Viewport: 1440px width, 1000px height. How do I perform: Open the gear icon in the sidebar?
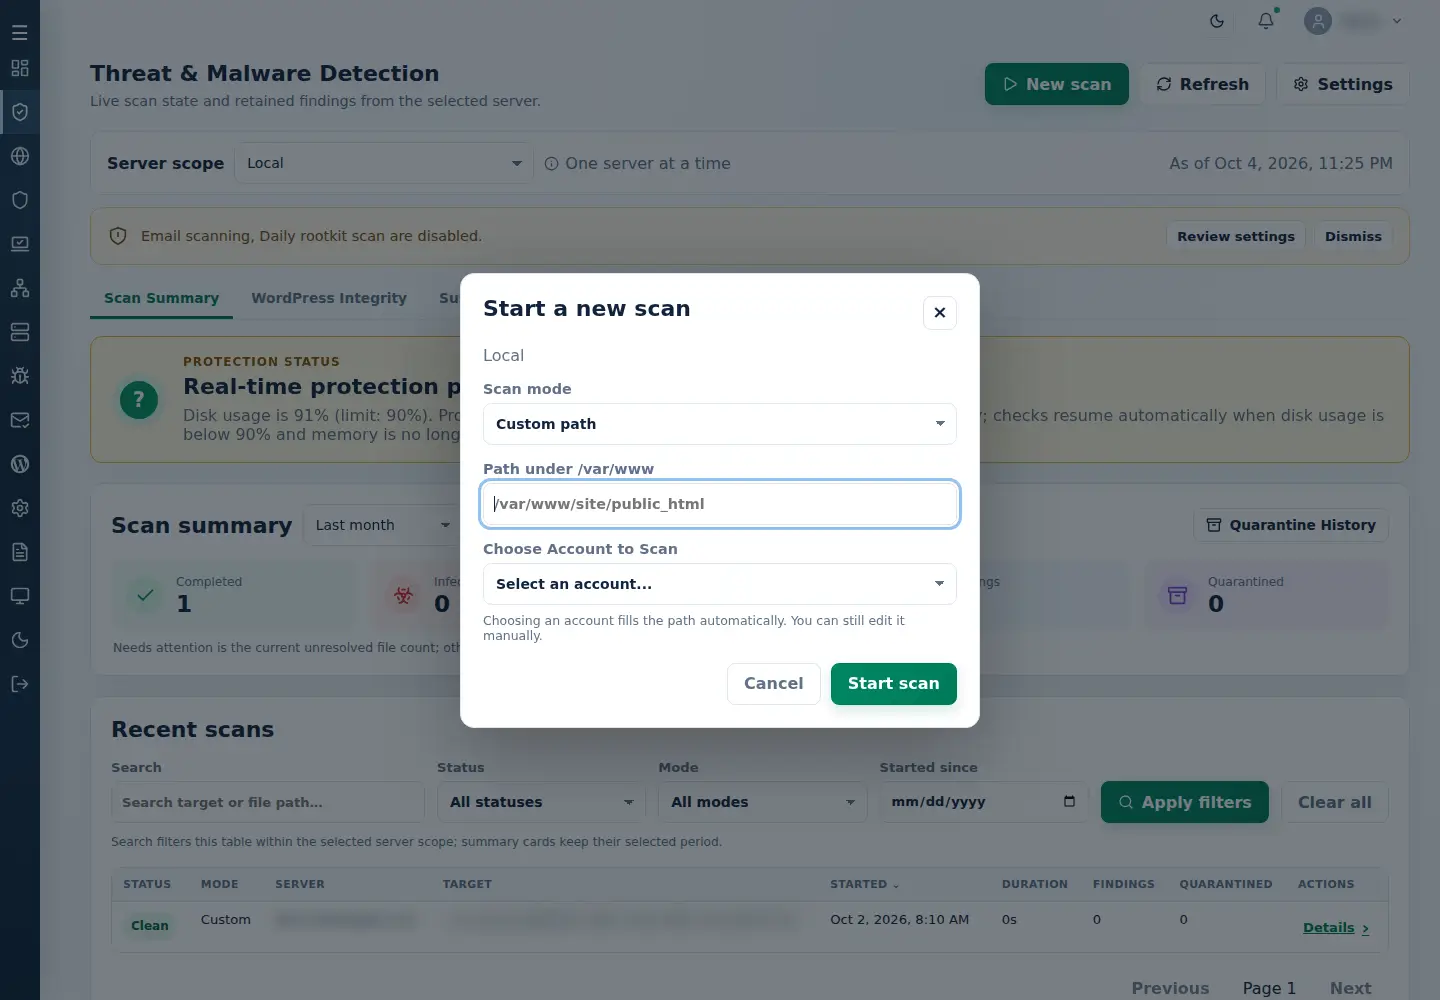[20, 508]
